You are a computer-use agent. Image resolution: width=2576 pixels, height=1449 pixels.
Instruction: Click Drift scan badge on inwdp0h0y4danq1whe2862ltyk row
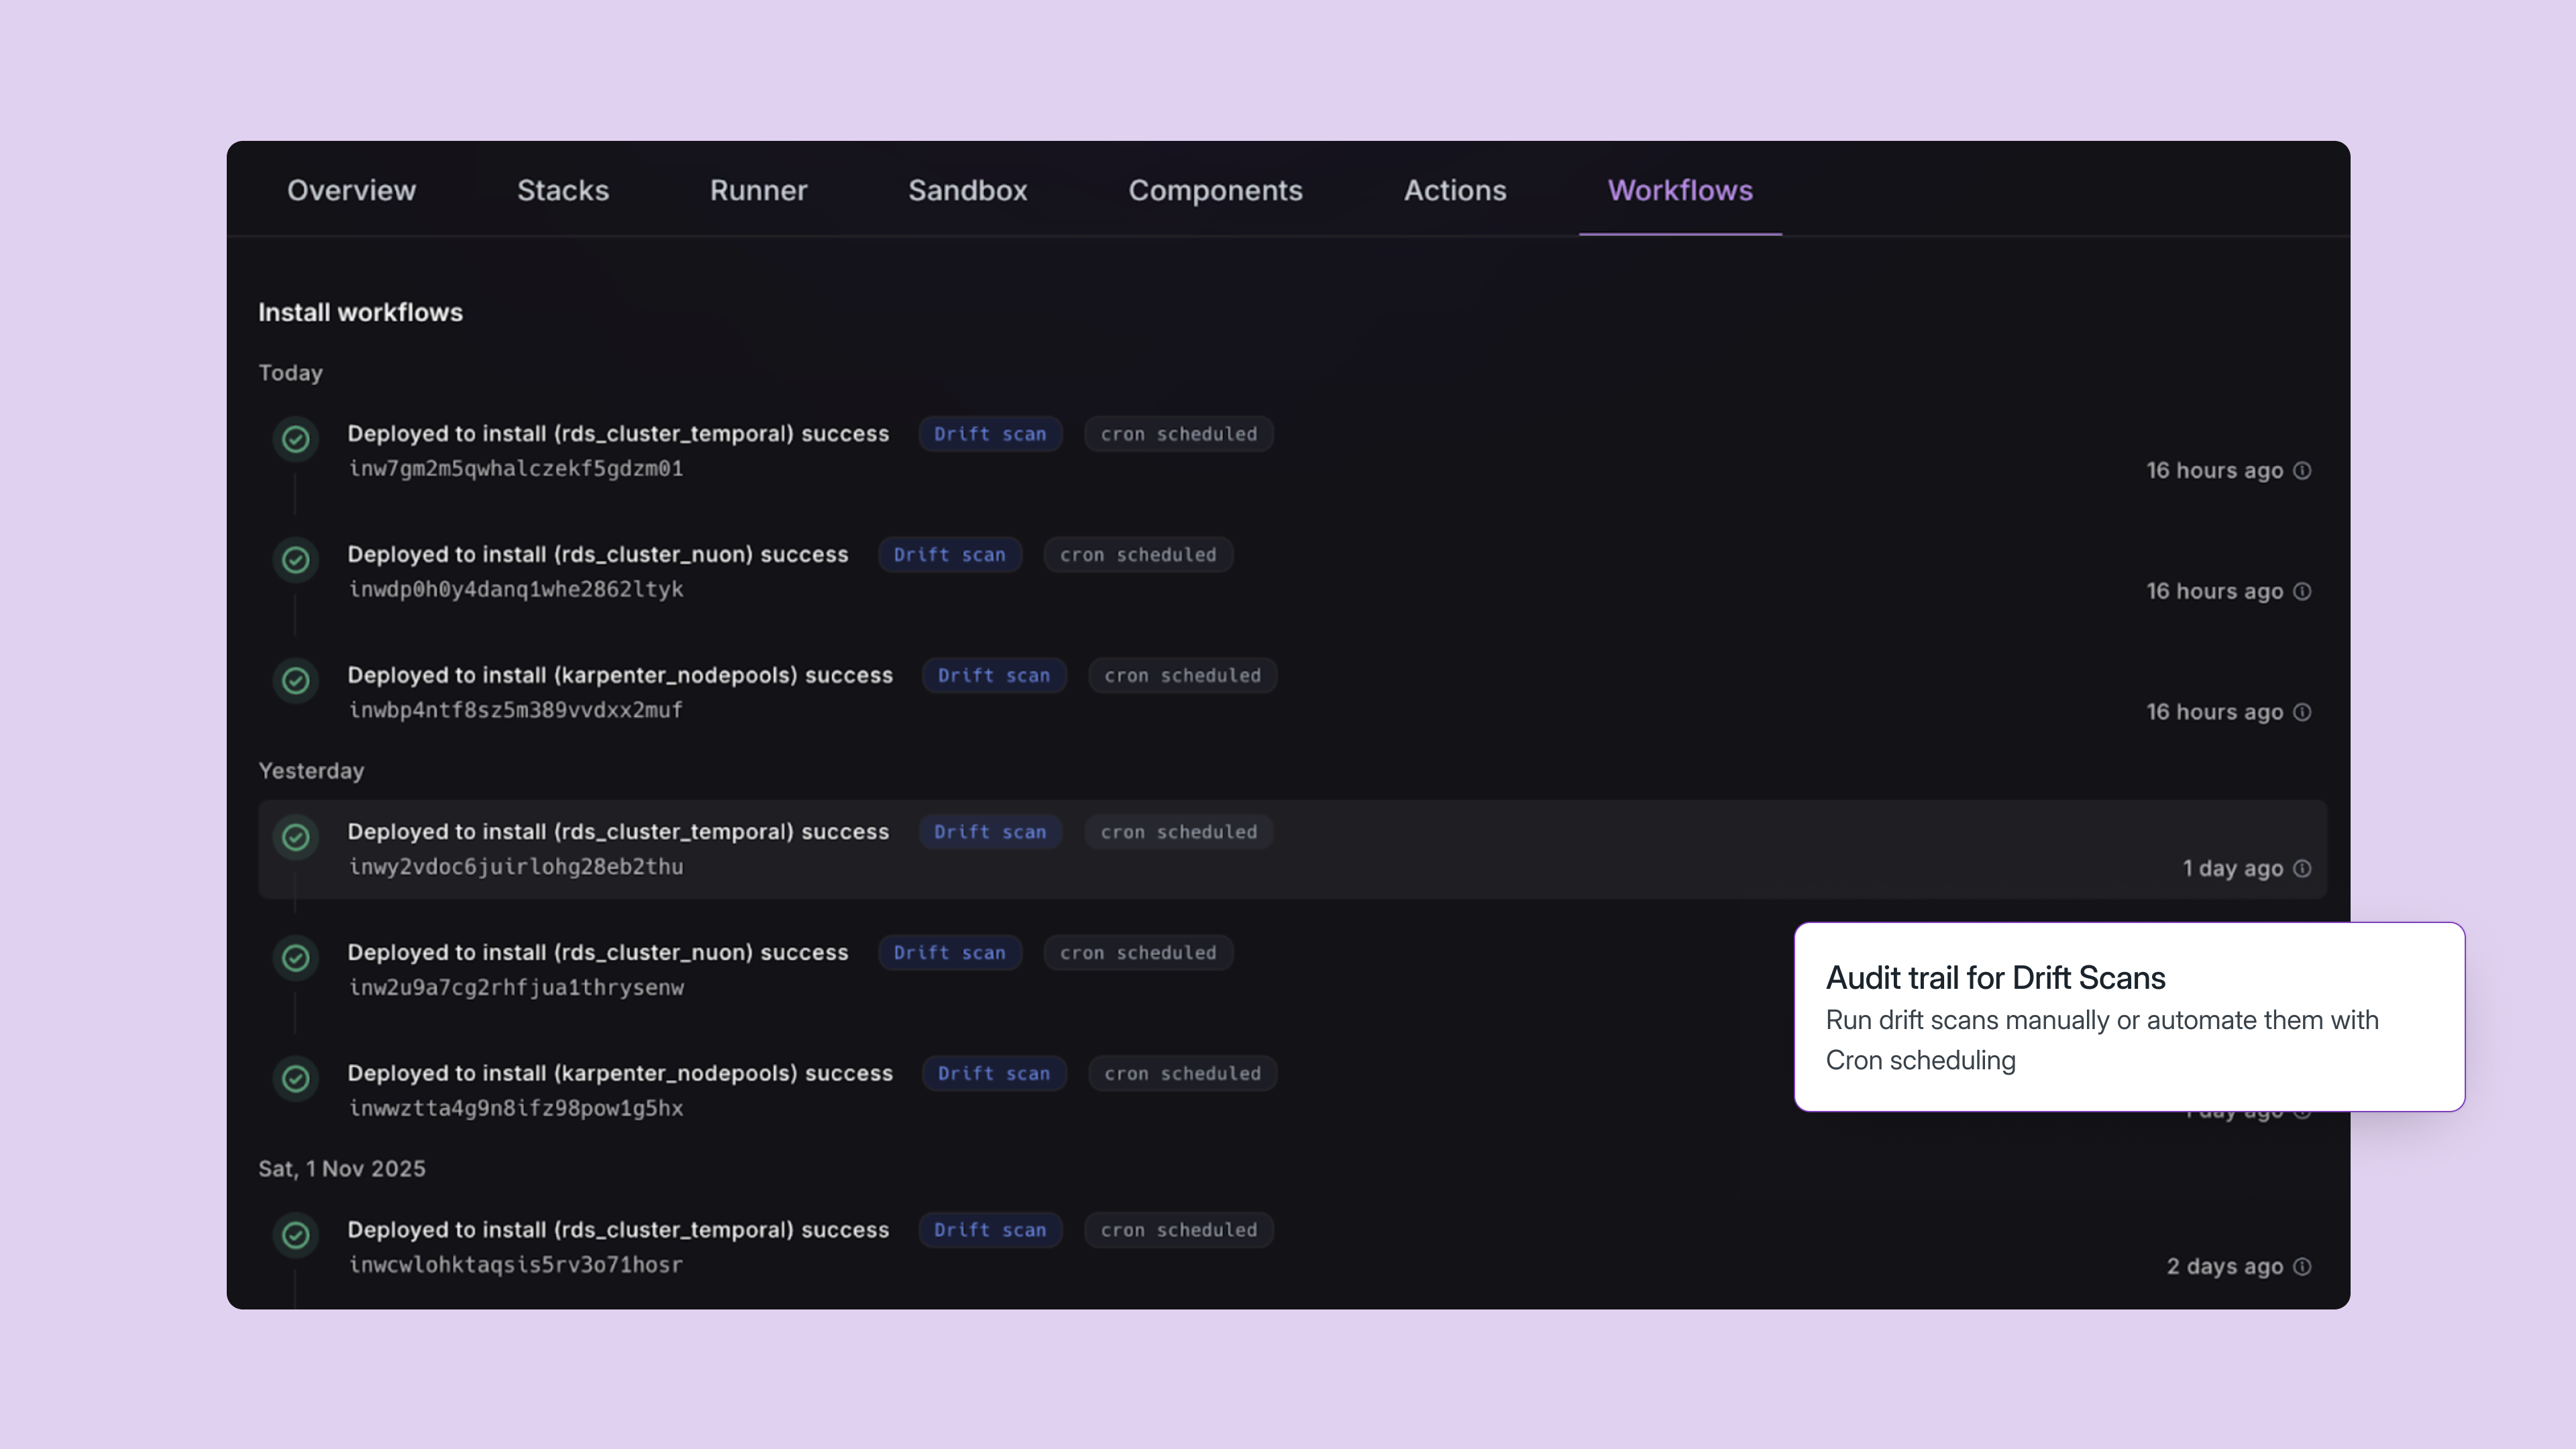click(x=949, y=555)
